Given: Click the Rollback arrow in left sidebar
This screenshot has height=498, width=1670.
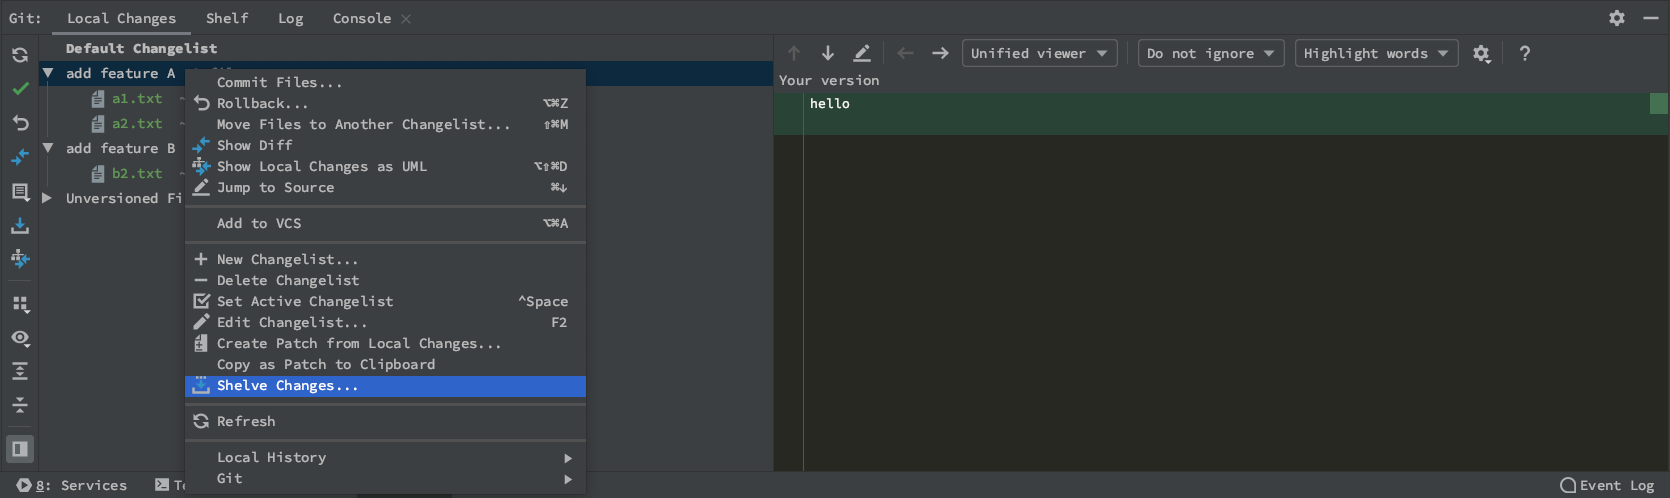Looking at the screenshot, I should point(20,123).
